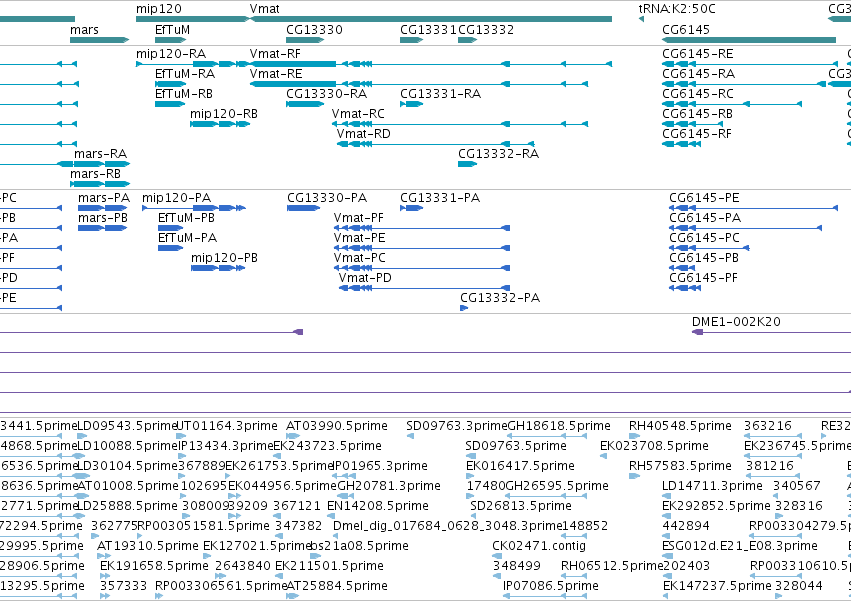Open transcript CG6145-RB
This screenshot has height=601, width=851.
[x=697, y=114]
